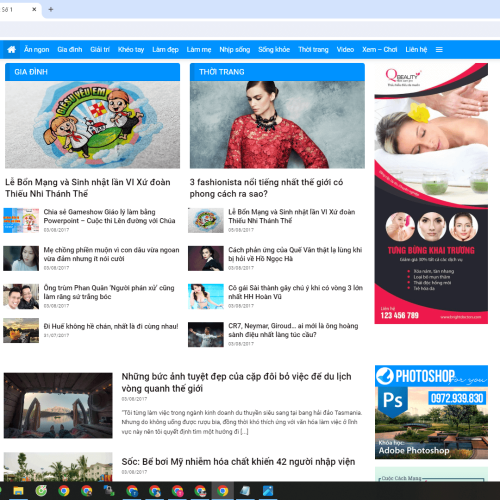Open the notepad-style app icon in the taskbar

pyautogui.click(x=245, y=491)
